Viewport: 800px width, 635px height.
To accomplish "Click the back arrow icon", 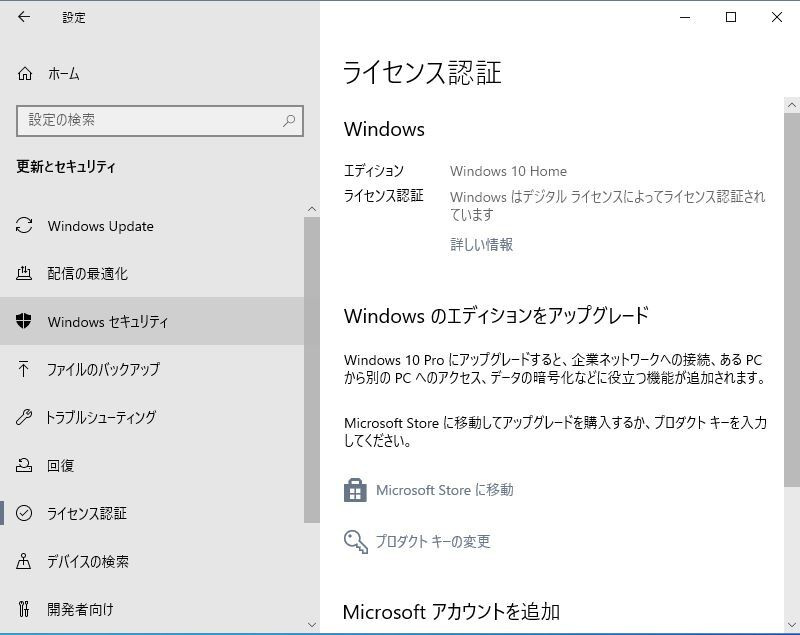I will click(x=23, y=17).
